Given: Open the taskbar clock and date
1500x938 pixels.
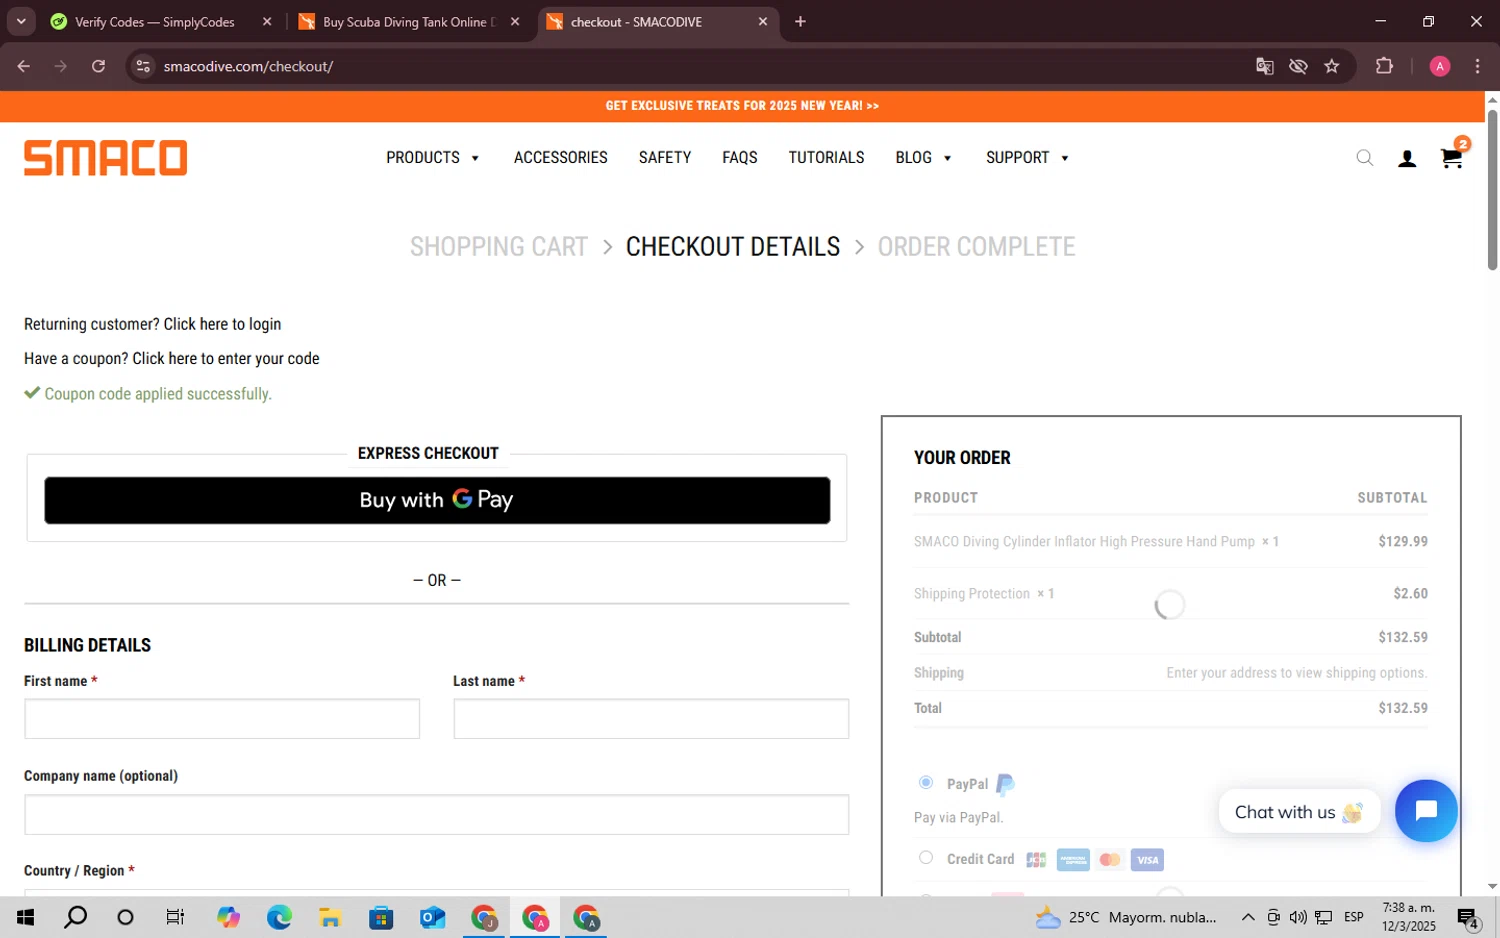Looking at the screenshot, I should pos(1408,917).
